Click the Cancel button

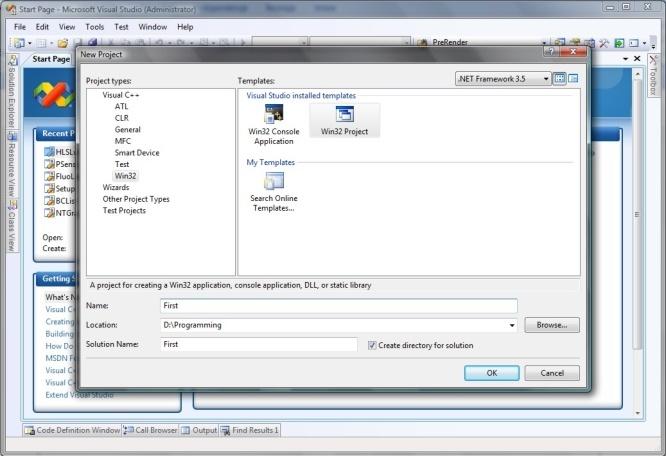[552, 373]
